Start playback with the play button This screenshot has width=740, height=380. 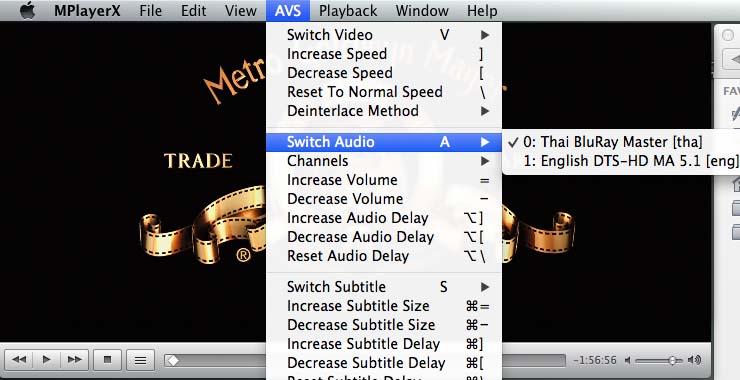[x=46, y=360]
